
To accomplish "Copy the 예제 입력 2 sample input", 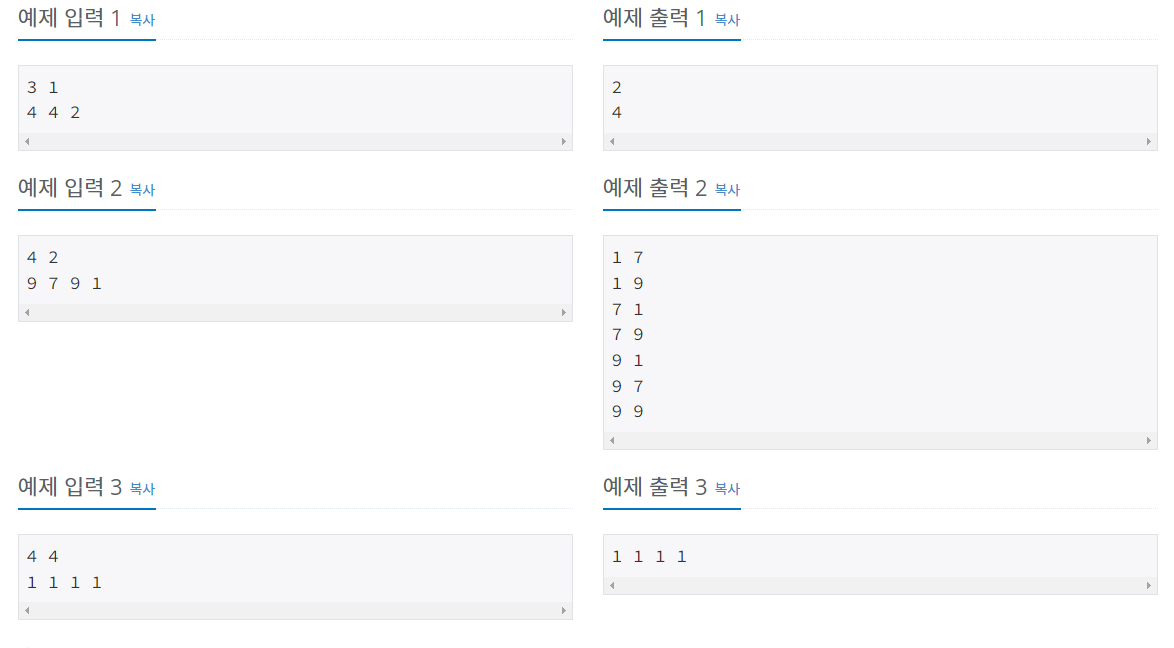I will 142,189.
